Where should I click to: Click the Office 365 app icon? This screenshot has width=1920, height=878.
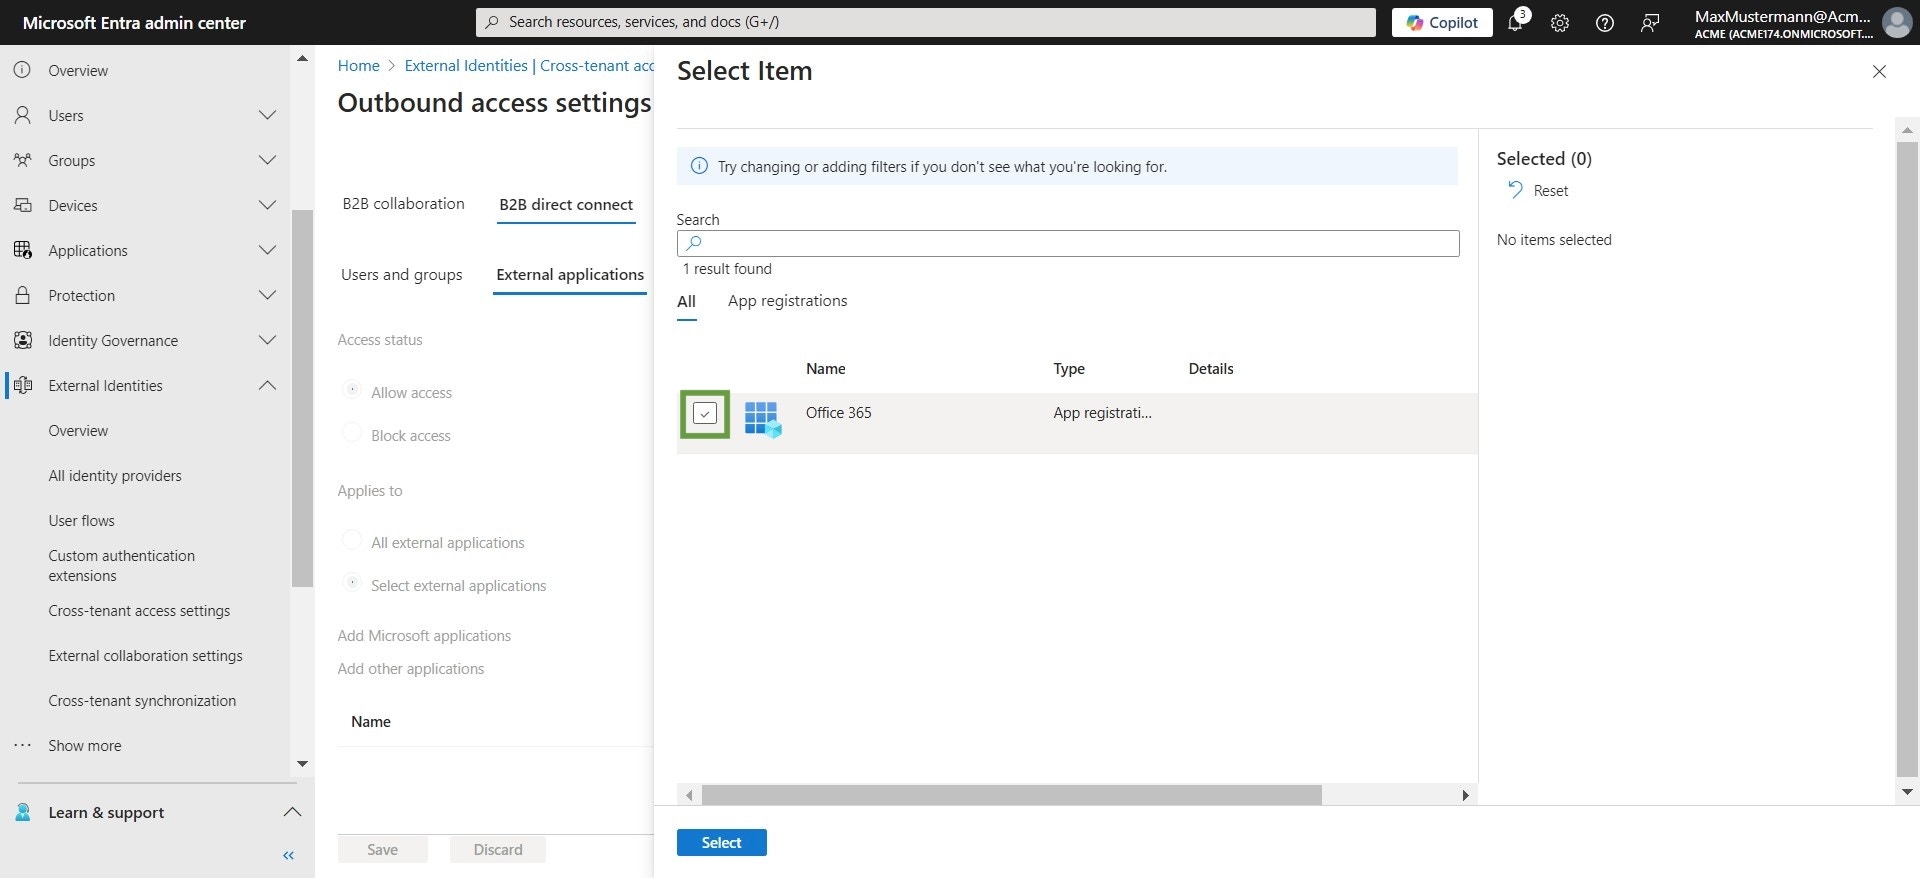pyautogui.click(x=763, y=419)
